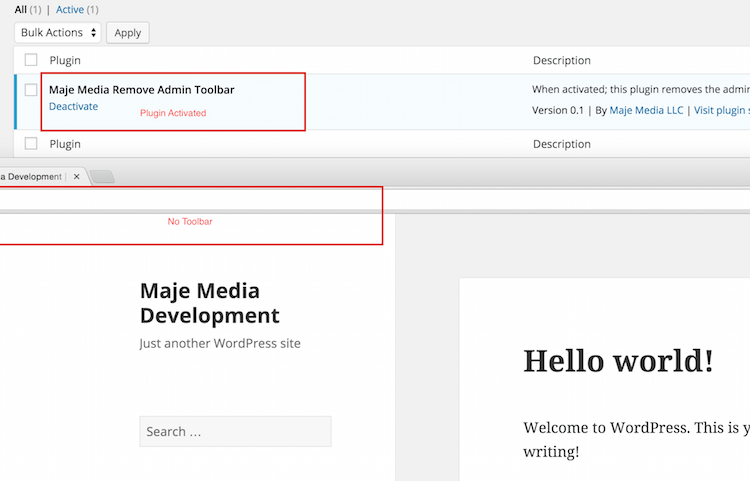
Task: Click the Maje Media Remove Admin Toolbar name
Action: 141,90
